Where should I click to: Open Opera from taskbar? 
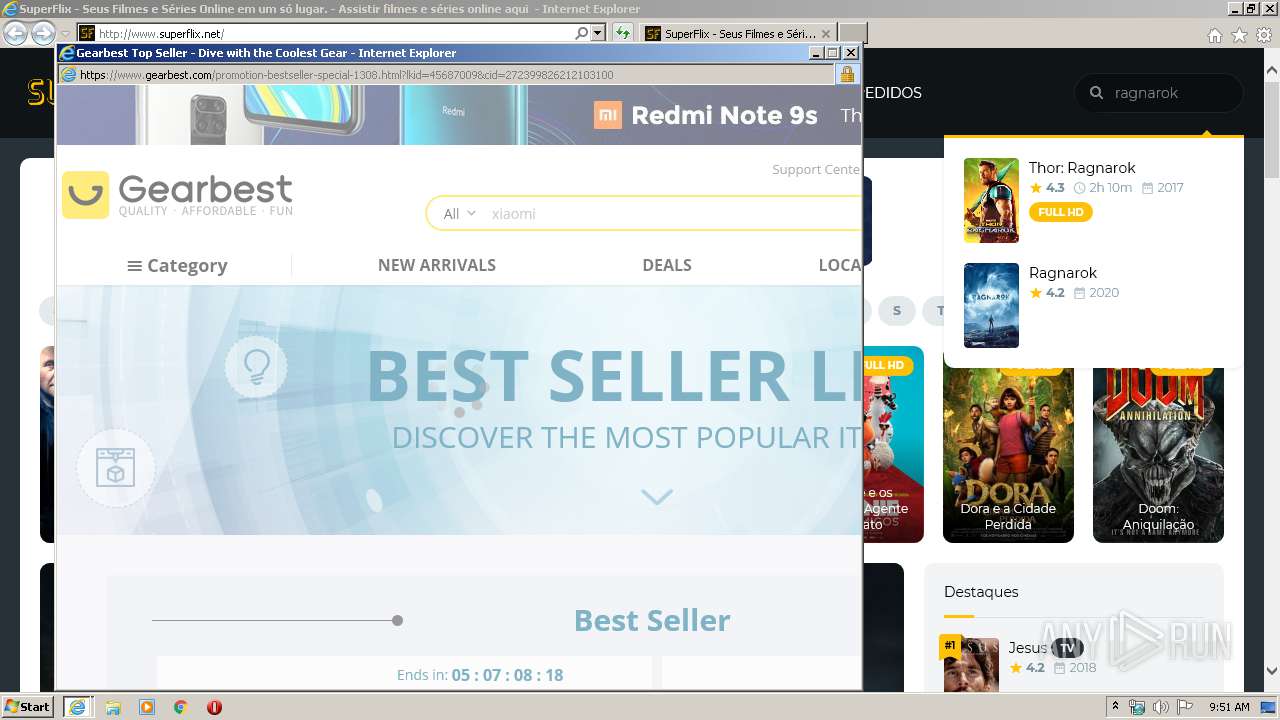coord(214,707)
